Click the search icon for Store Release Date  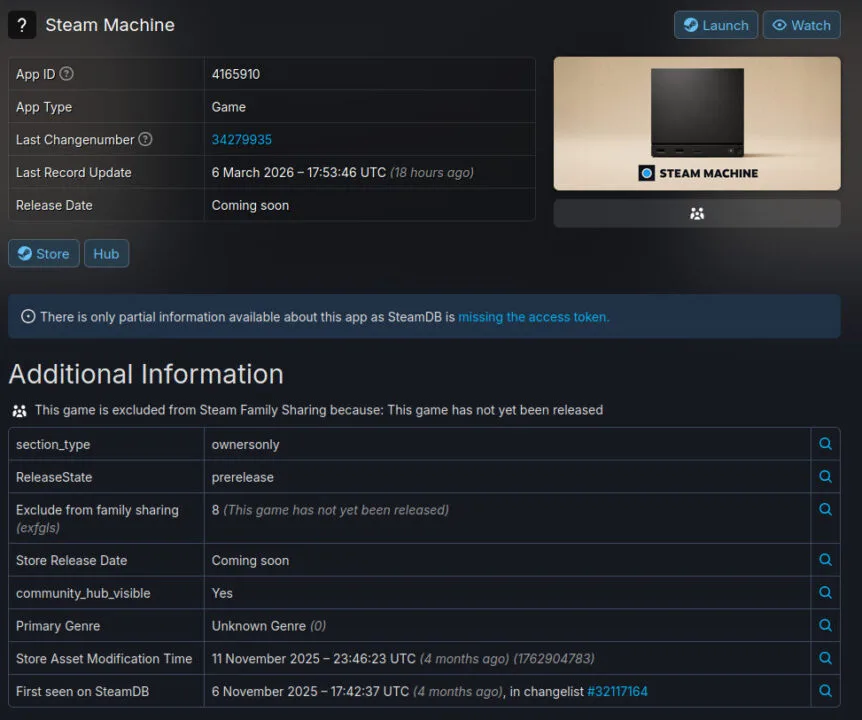(x=826, y=560)
